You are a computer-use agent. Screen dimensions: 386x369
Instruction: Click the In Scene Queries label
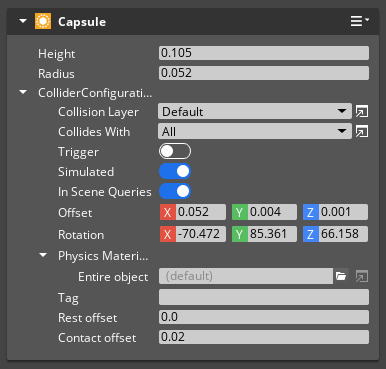(x=105, y=192)
